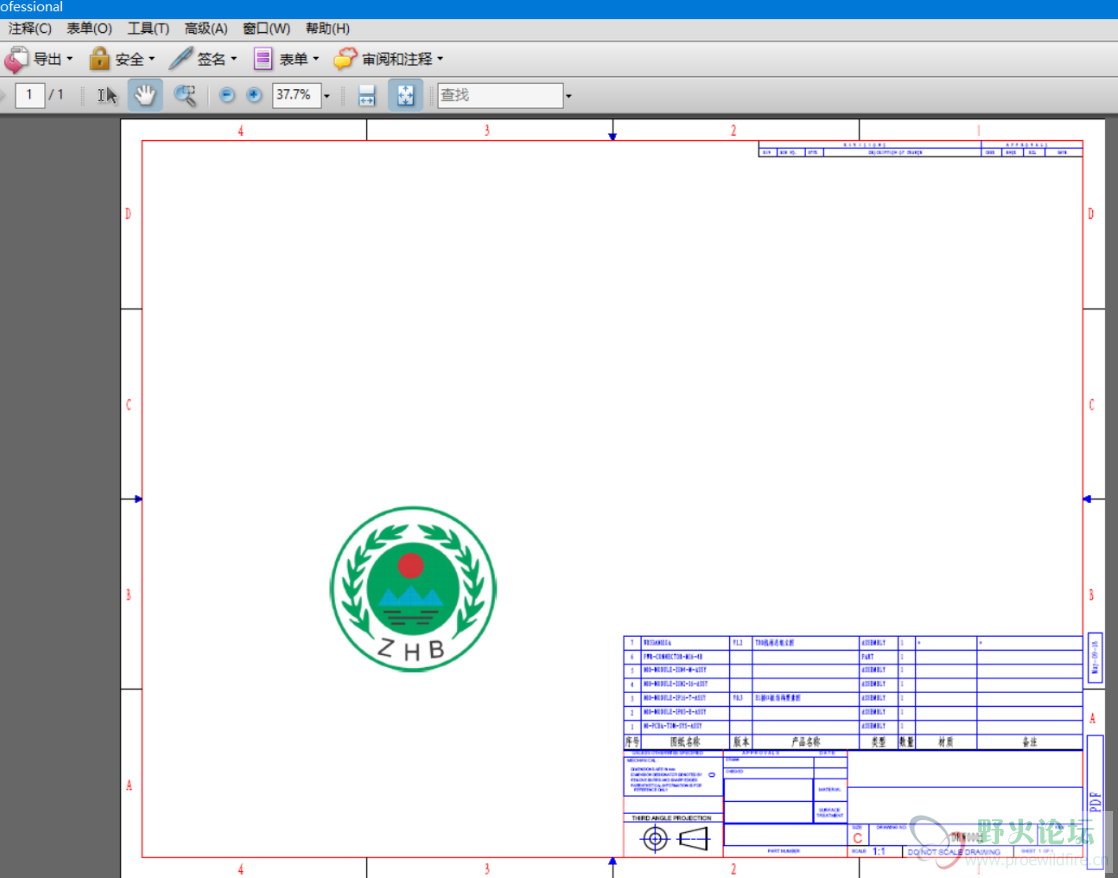
Task: Open the 表单 toolbar forms dropdown
Action: click(286, 58)
